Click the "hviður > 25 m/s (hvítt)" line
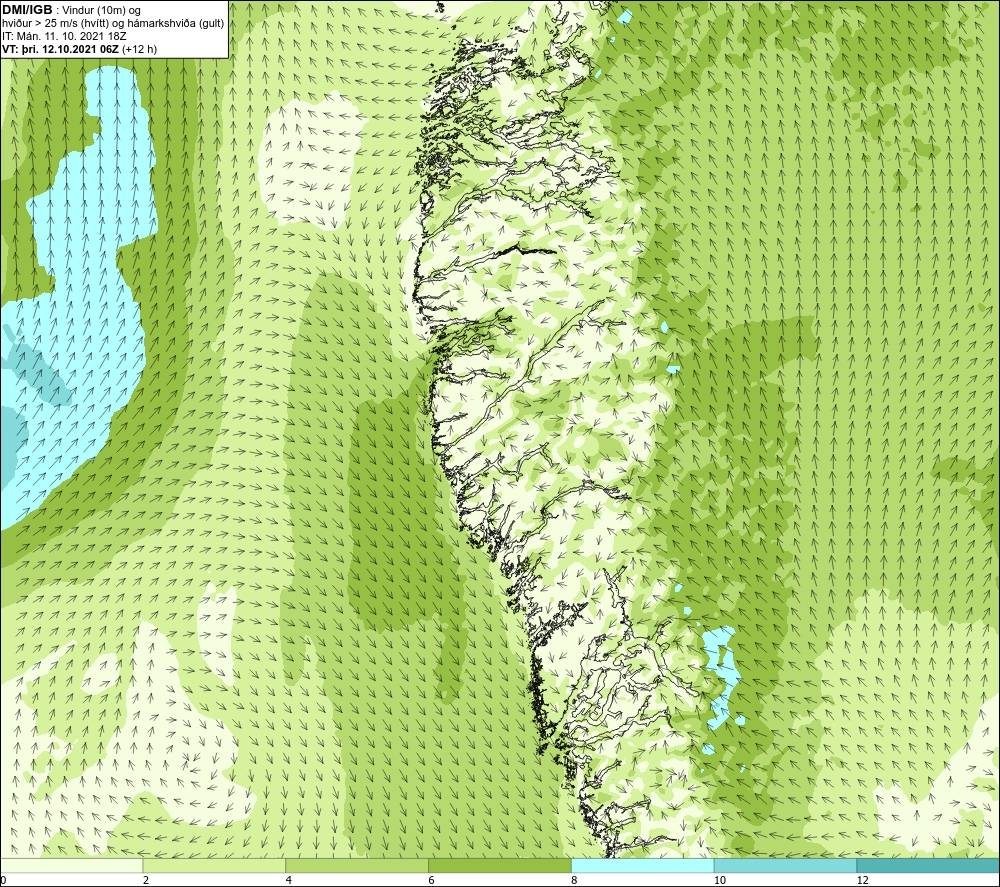The height and width of the screenshot is (887, 1000). tap(55, 24)
